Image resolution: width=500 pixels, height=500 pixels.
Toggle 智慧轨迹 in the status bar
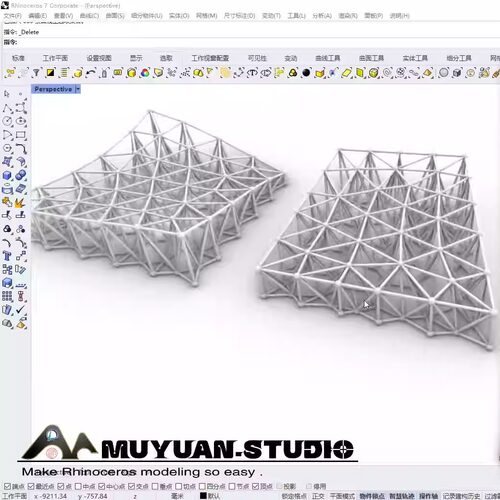coord(402,496)
